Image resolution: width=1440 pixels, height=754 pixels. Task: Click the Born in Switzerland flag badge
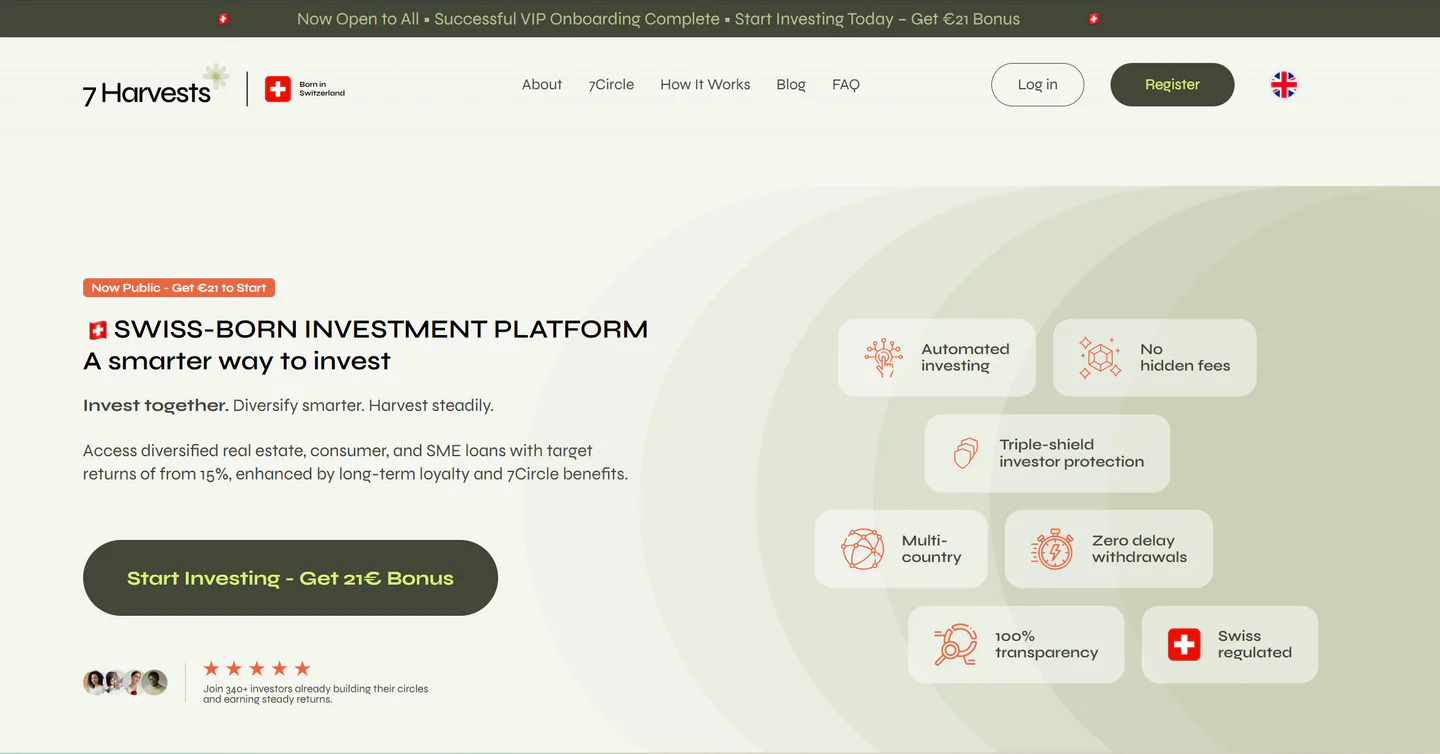pos(305,89)
